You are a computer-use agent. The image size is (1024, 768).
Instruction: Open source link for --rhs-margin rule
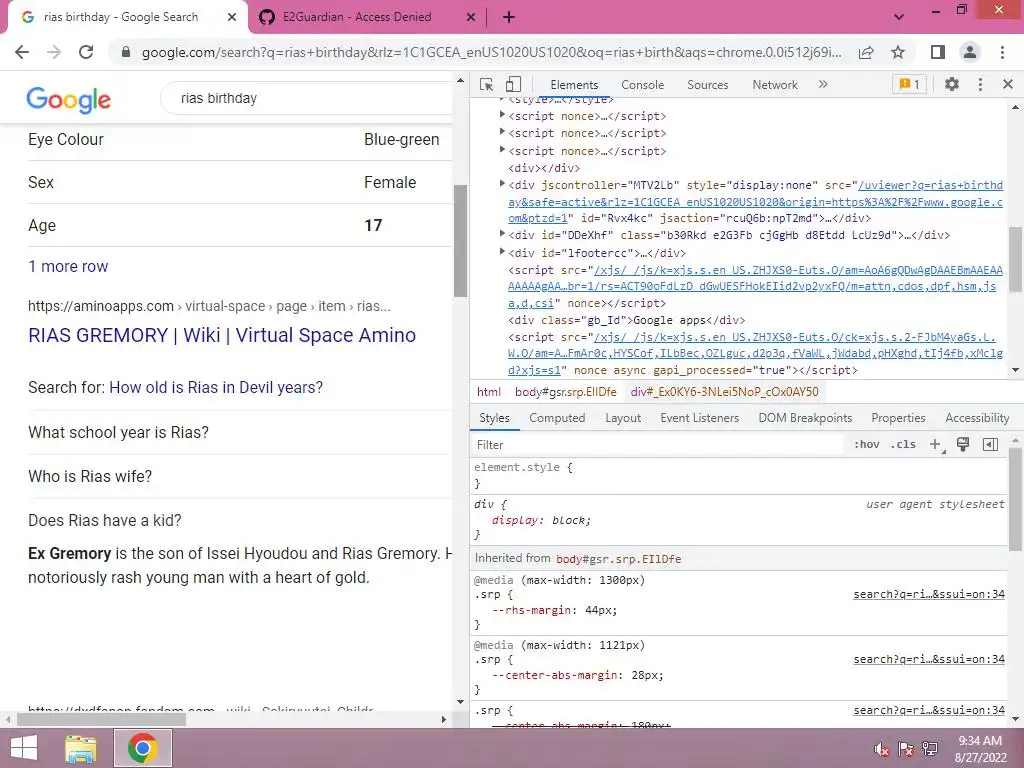point(929,594)
